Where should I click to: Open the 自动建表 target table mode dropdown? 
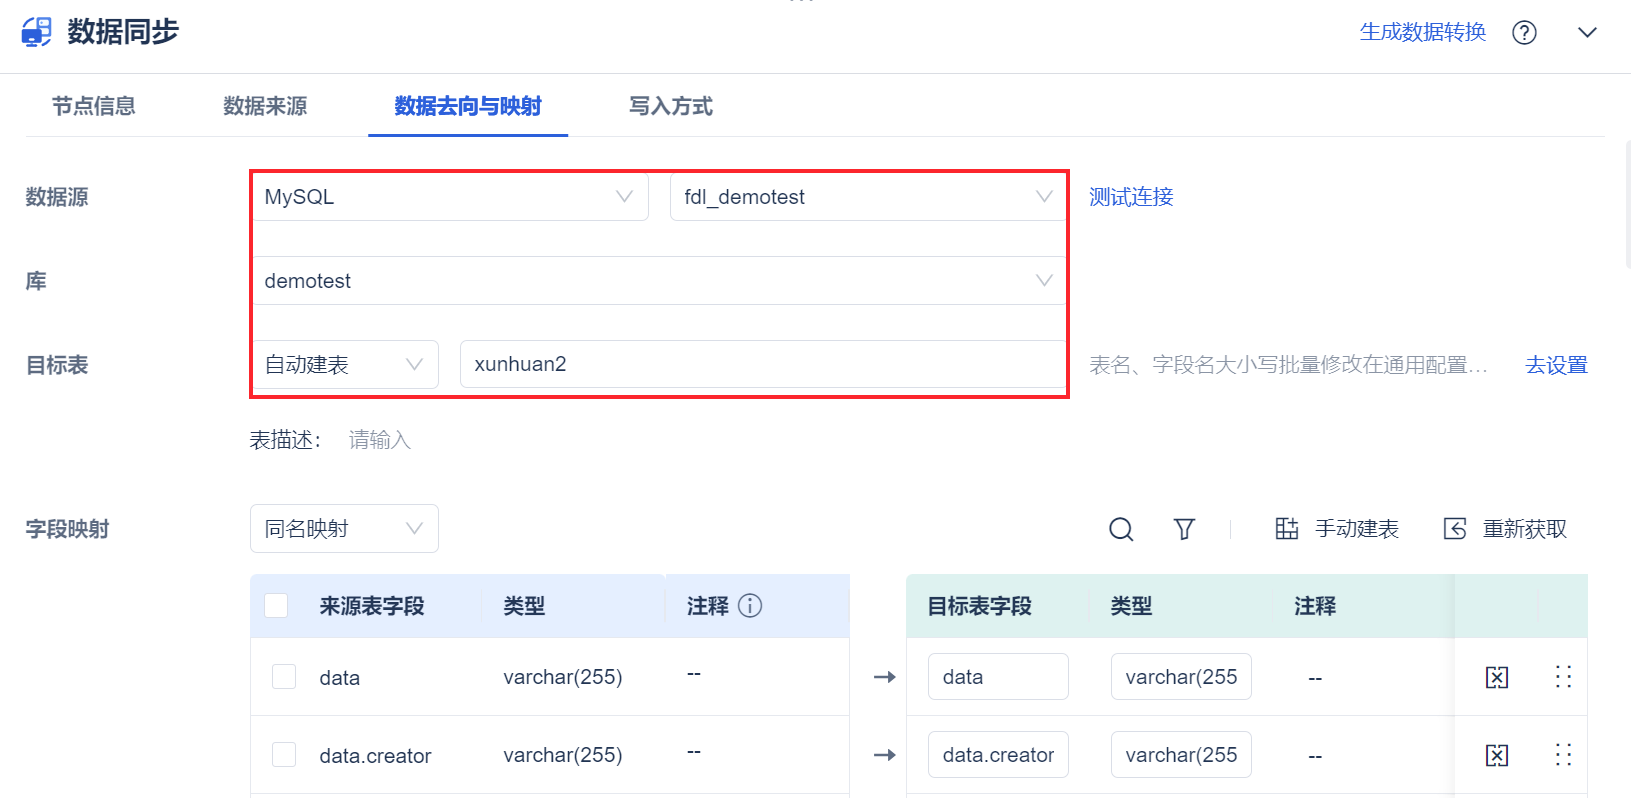[x=345, y=365]
